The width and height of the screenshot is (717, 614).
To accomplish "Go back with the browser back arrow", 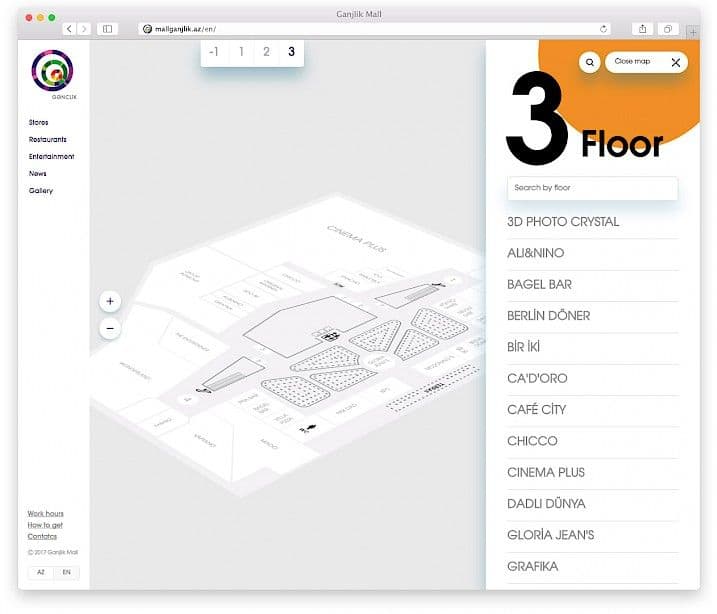I will coord(69,29).
